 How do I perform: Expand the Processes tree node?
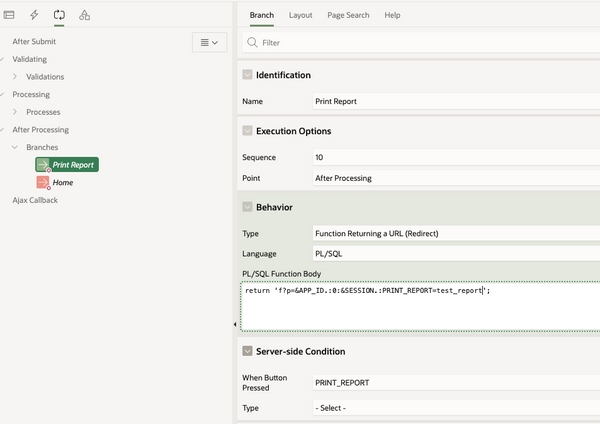coord(15,112)
